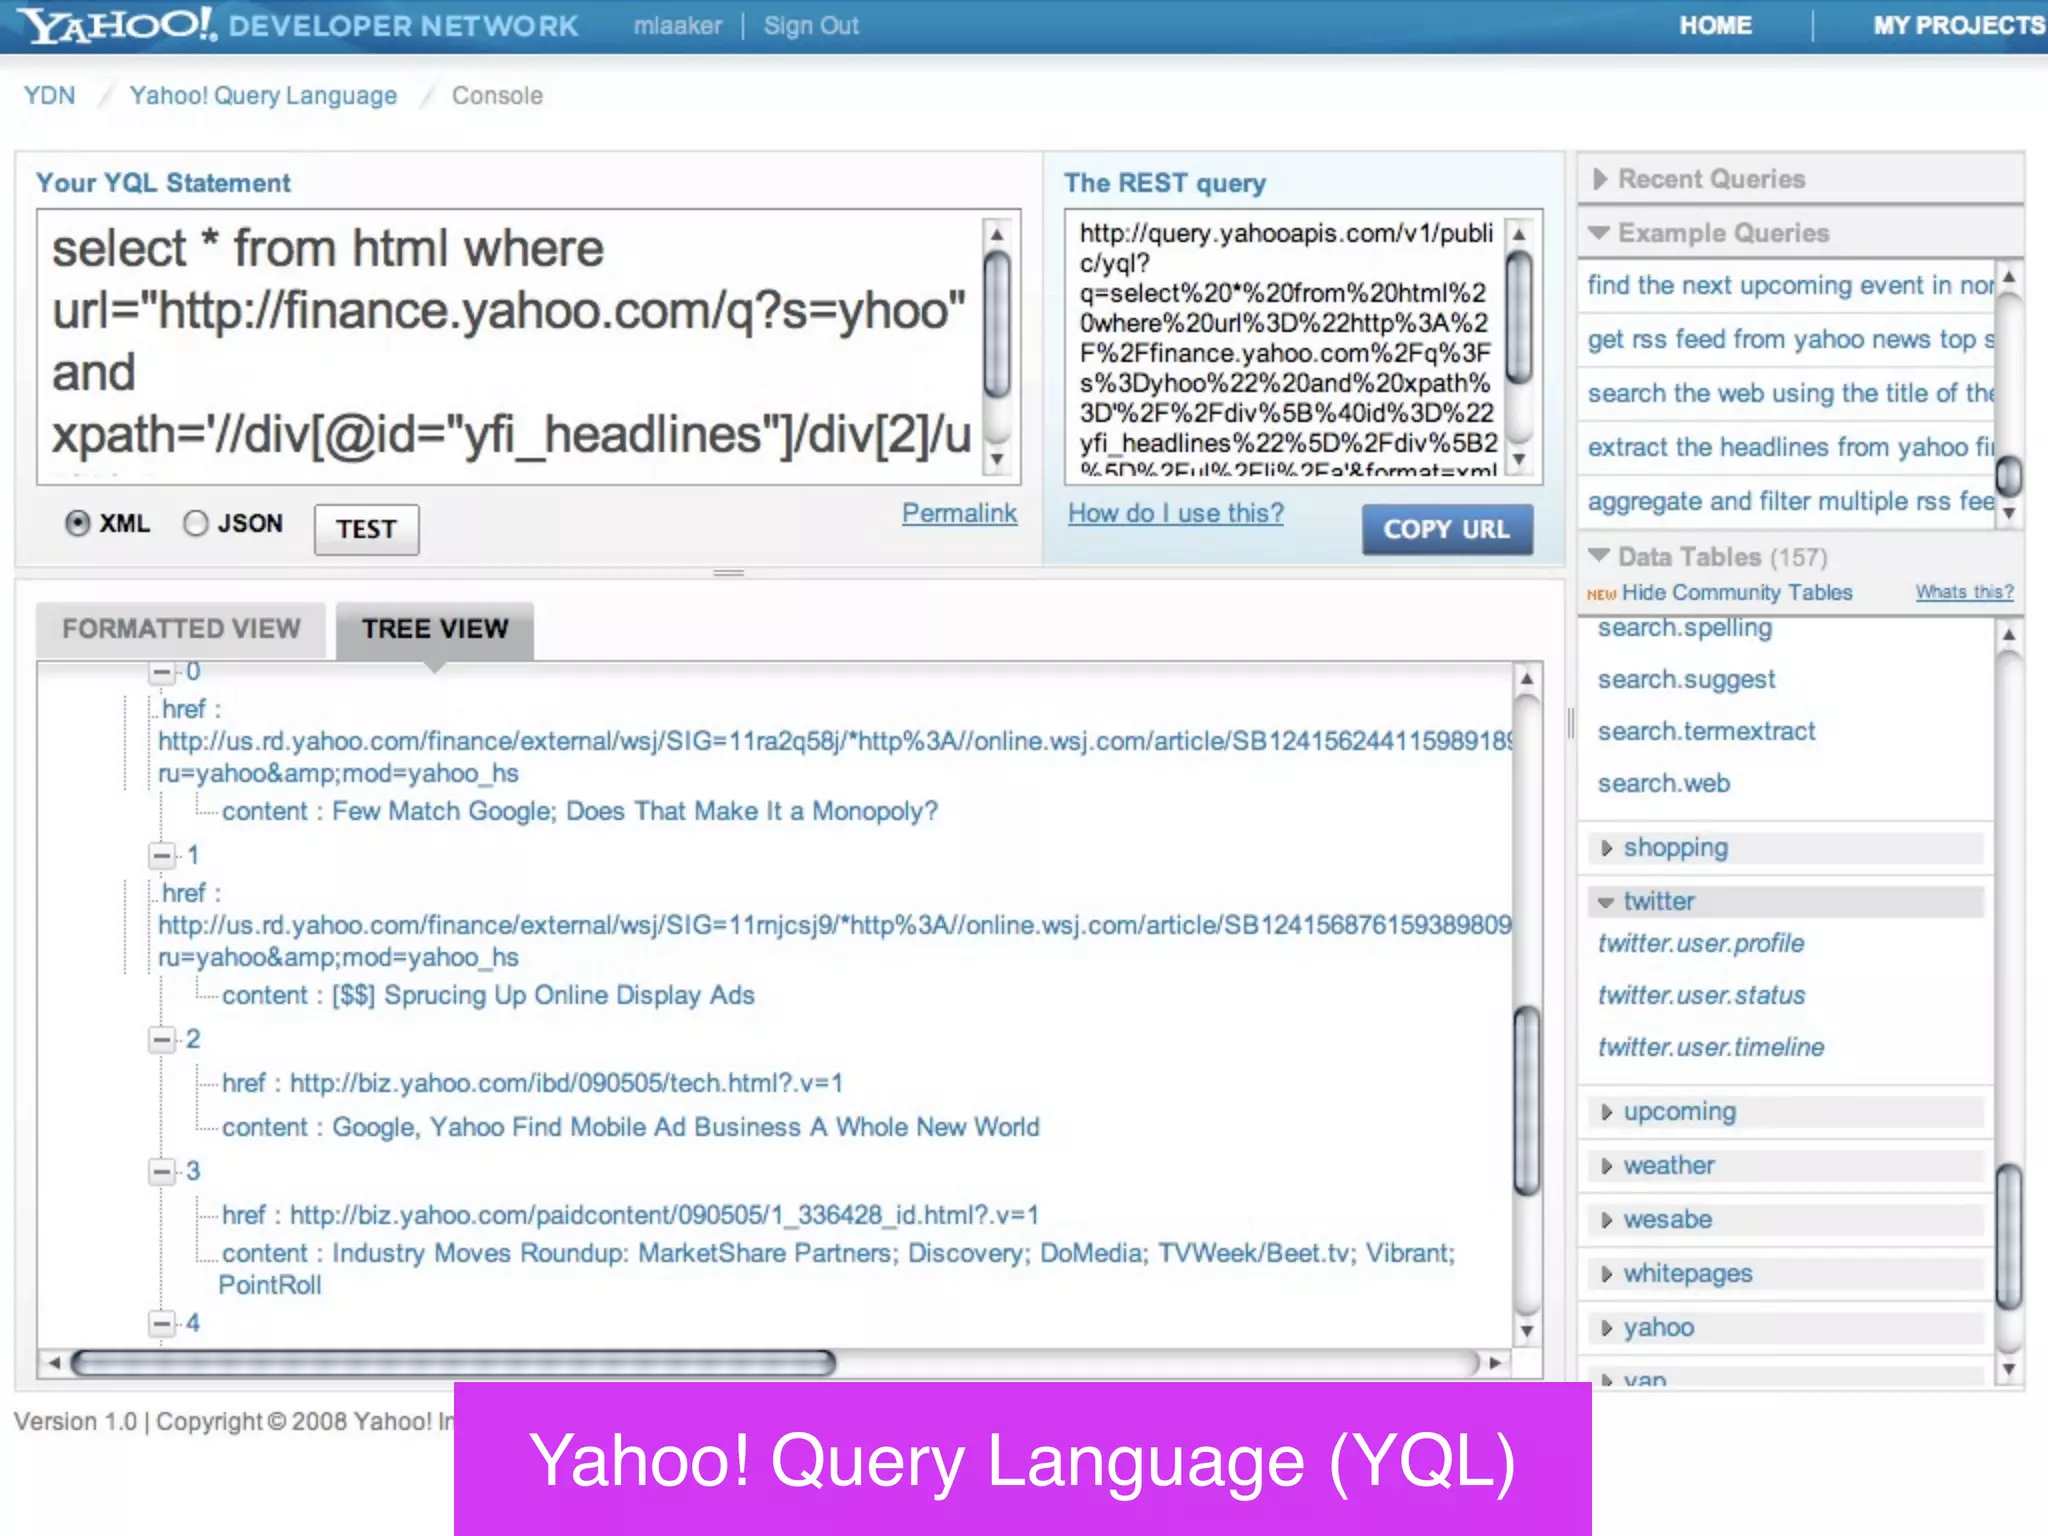Collapse tree node 2 minus icon
This screenshot has width=2048, height=1536.
tap(161, 1040)
